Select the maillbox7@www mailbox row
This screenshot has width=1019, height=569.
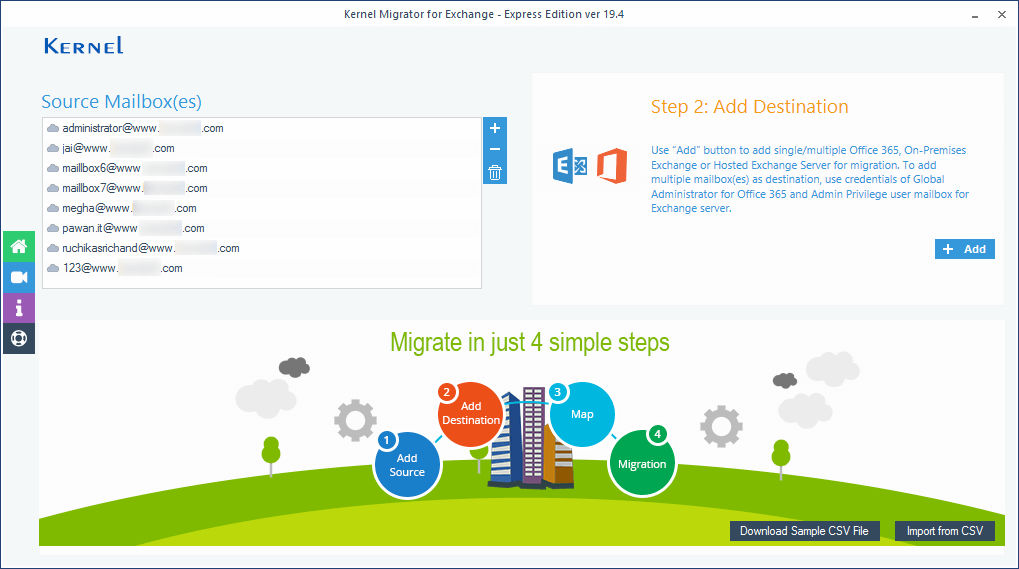coord(261,188)
